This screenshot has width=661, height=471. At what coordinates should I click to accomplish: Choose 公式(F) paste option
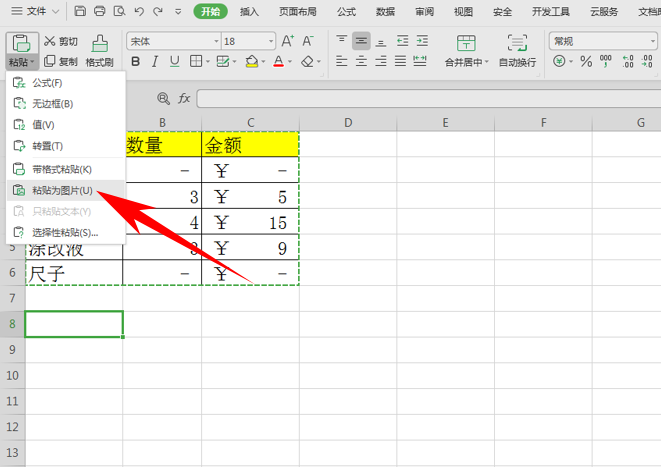tap(66, 83)
